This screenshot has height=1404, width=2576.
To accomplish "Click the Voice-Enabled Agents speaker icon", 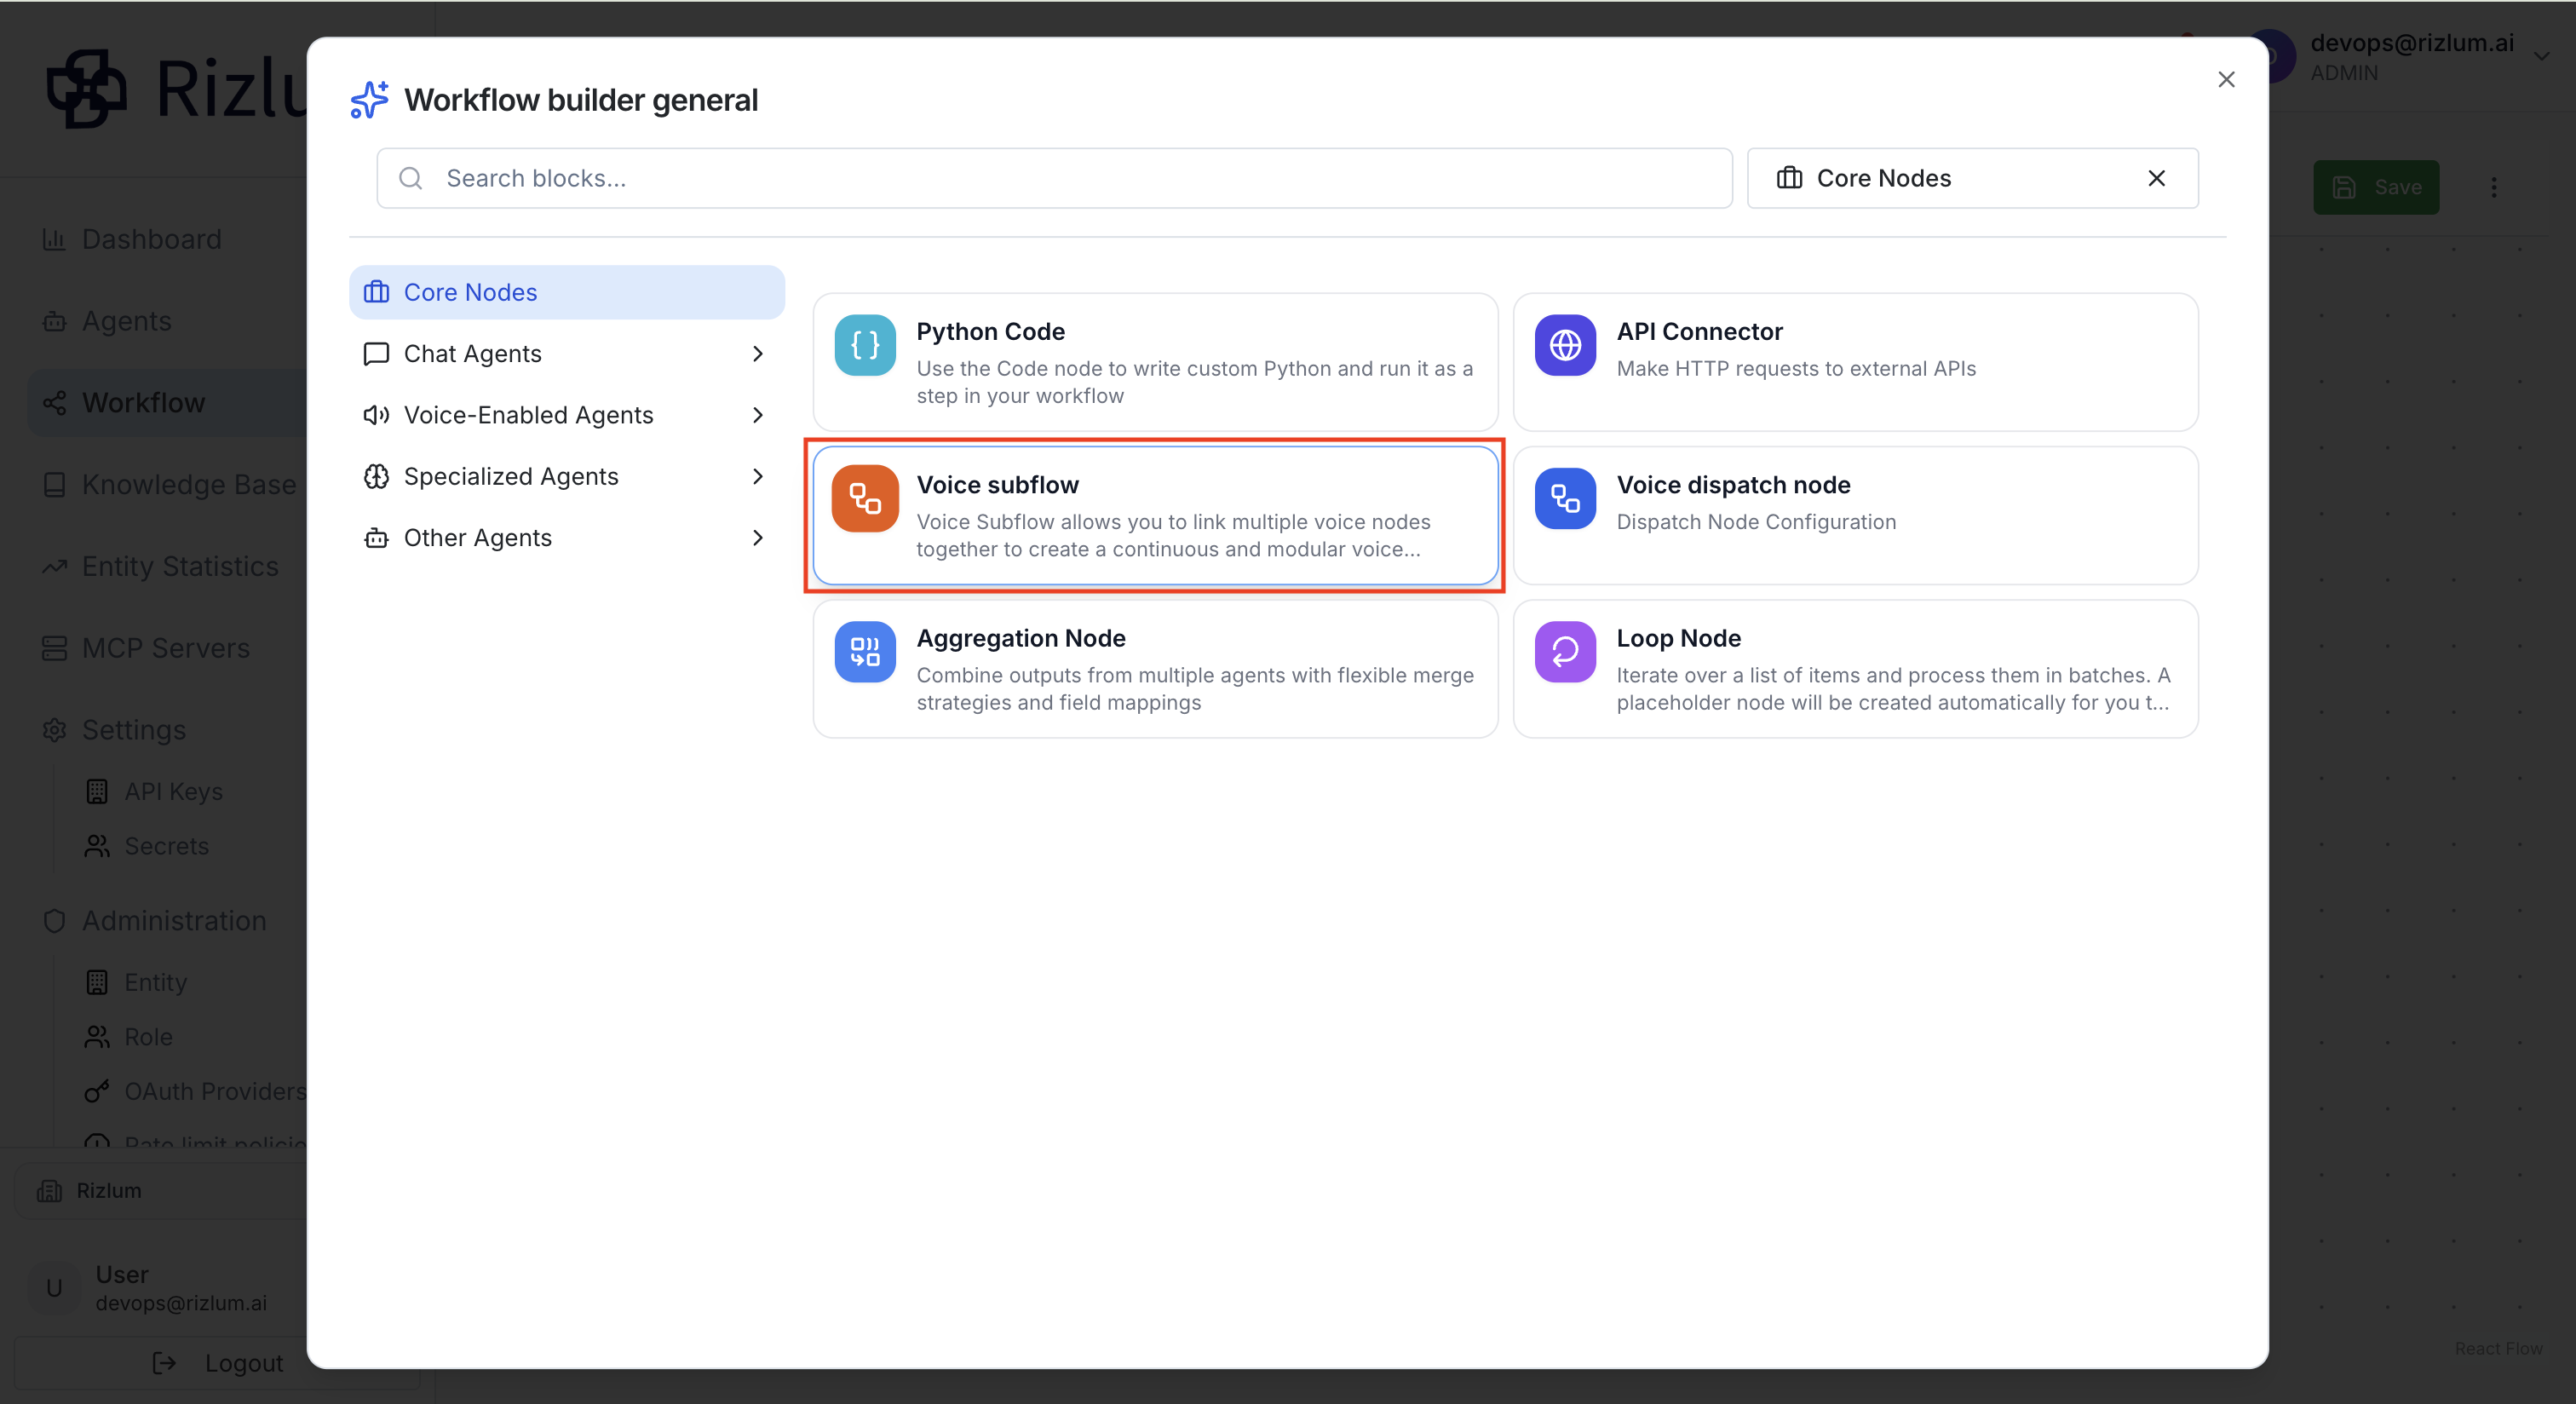I will coord(376,415).
